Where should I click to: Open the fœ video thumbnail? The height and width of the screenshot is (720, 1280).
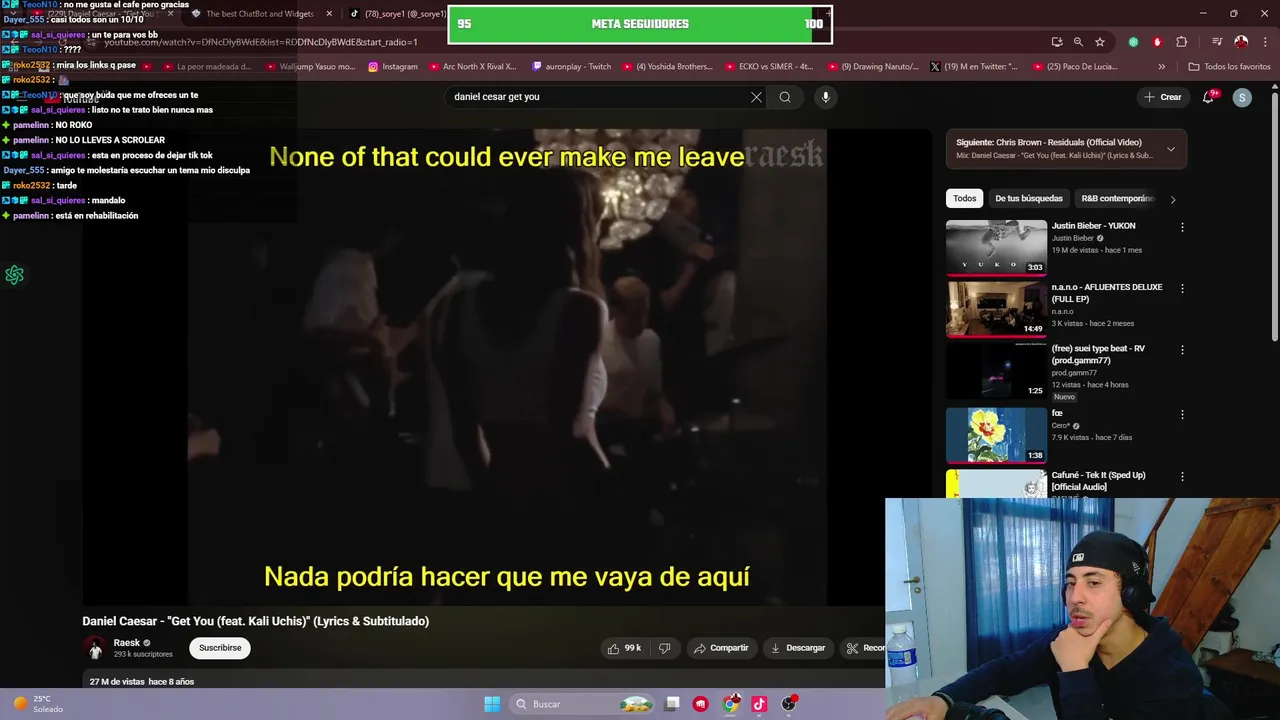(x=996, y=435)
